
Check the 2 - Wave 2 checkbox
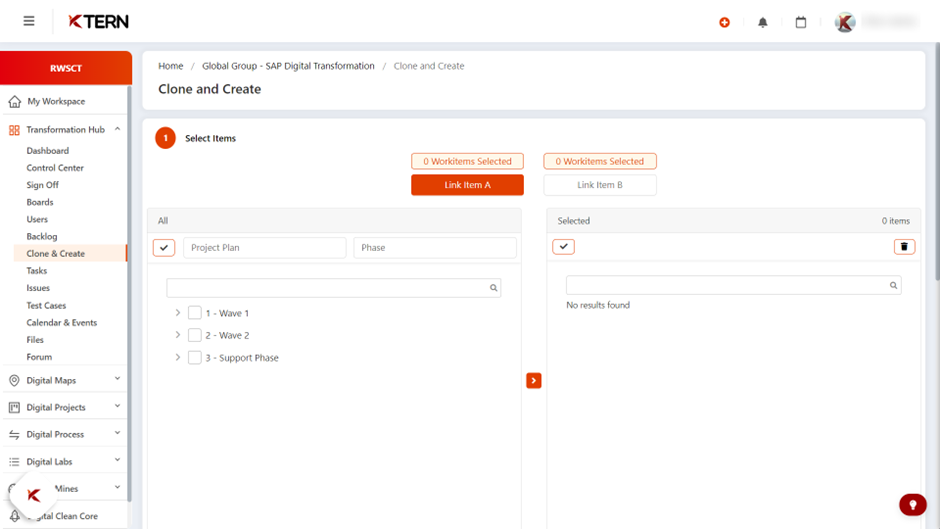(194, 335)
